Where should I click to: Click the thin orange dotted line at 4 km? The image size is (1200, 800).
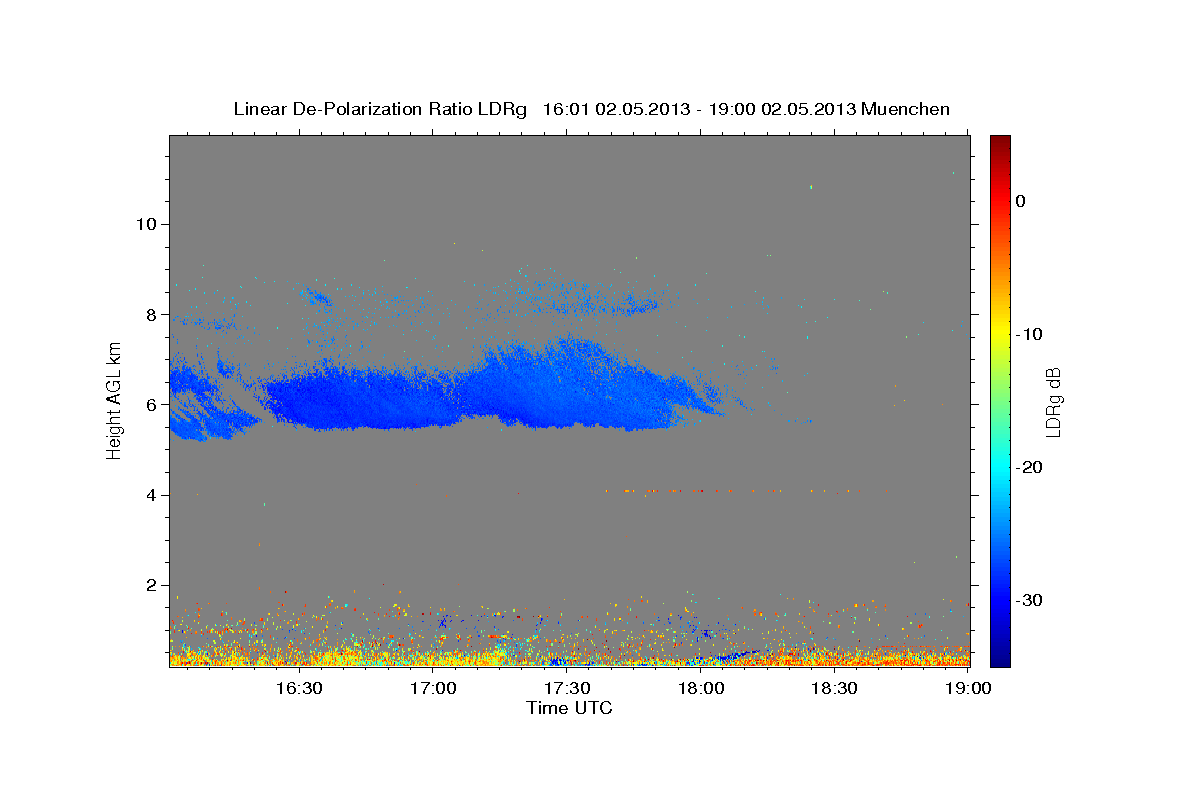tap(745, 491)
